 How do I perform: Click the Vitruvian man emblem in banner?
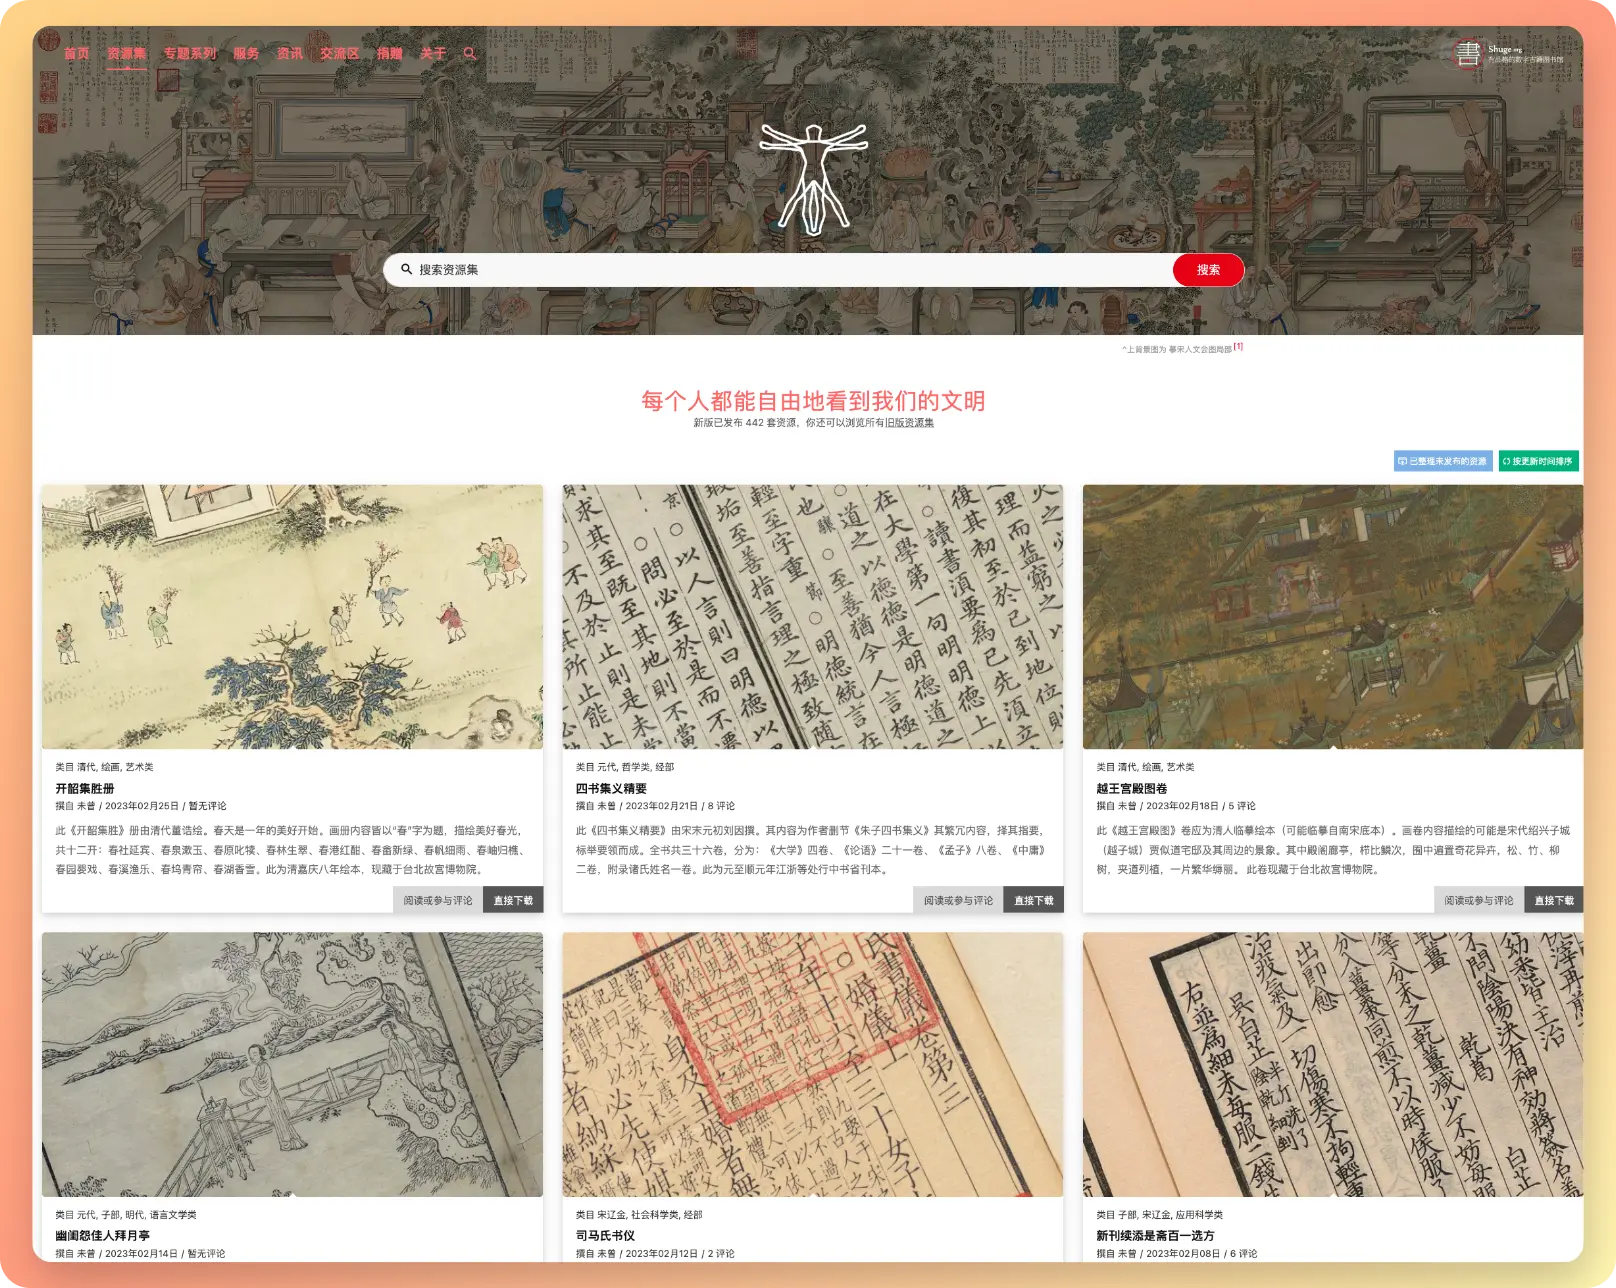point(813,179)
